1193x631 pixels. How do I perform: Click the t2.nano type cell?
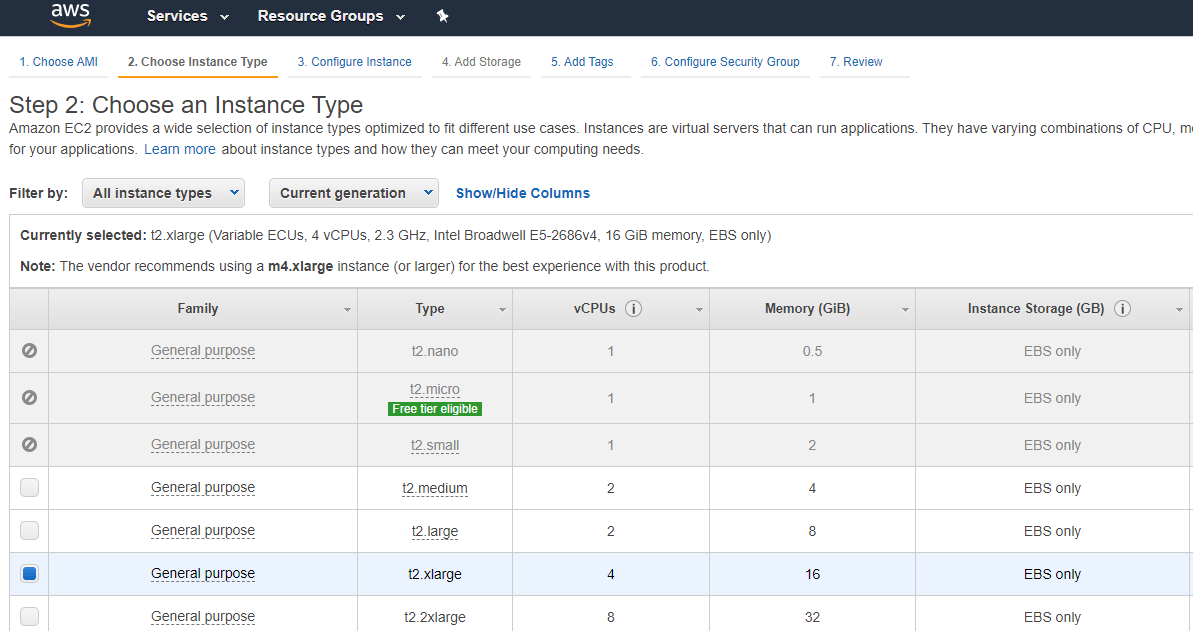point(435,351)
